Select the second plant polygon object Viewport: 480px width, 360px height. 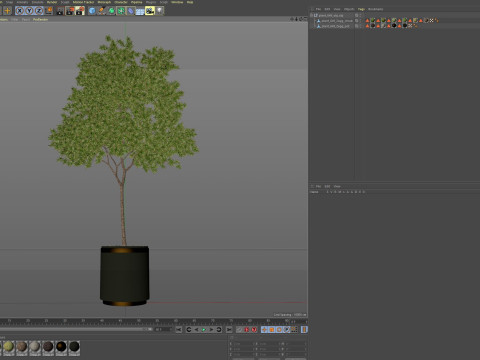pyautogui.click(x=337, y=21)
